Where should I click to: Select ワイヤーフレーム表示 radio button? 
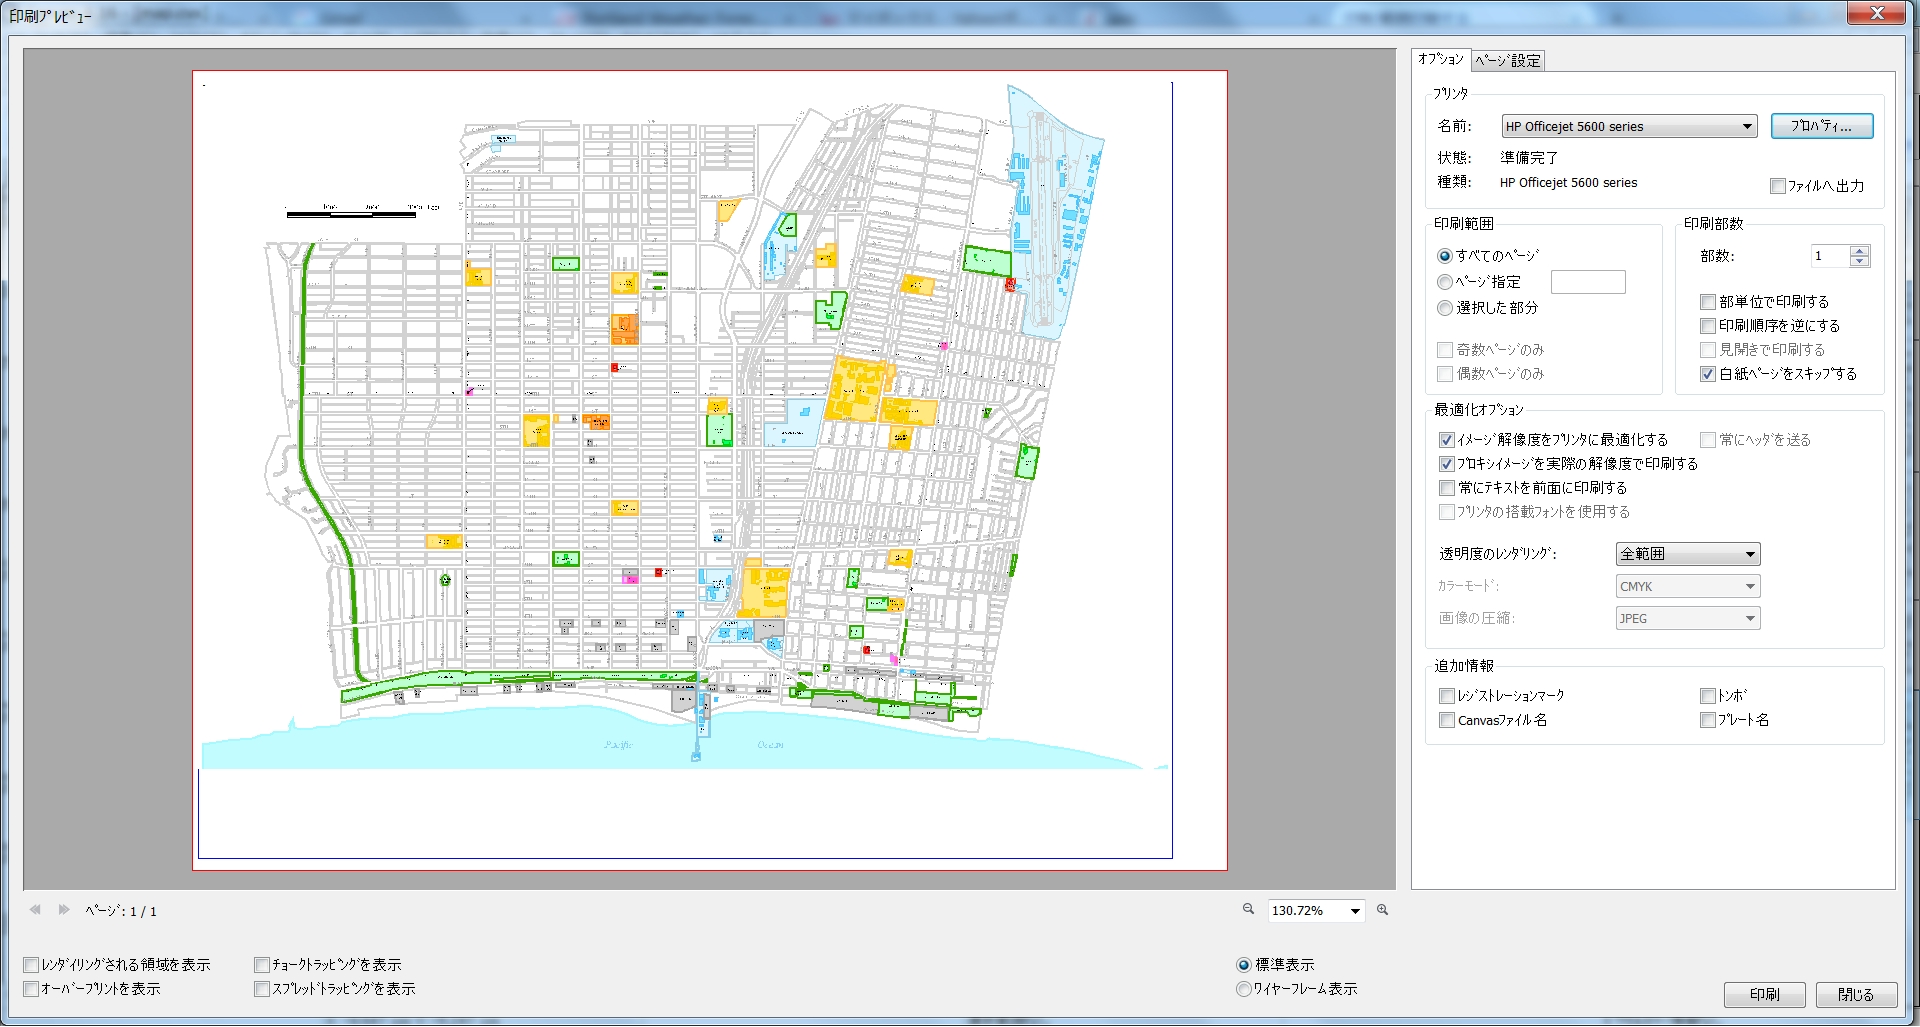[1244, 989]
